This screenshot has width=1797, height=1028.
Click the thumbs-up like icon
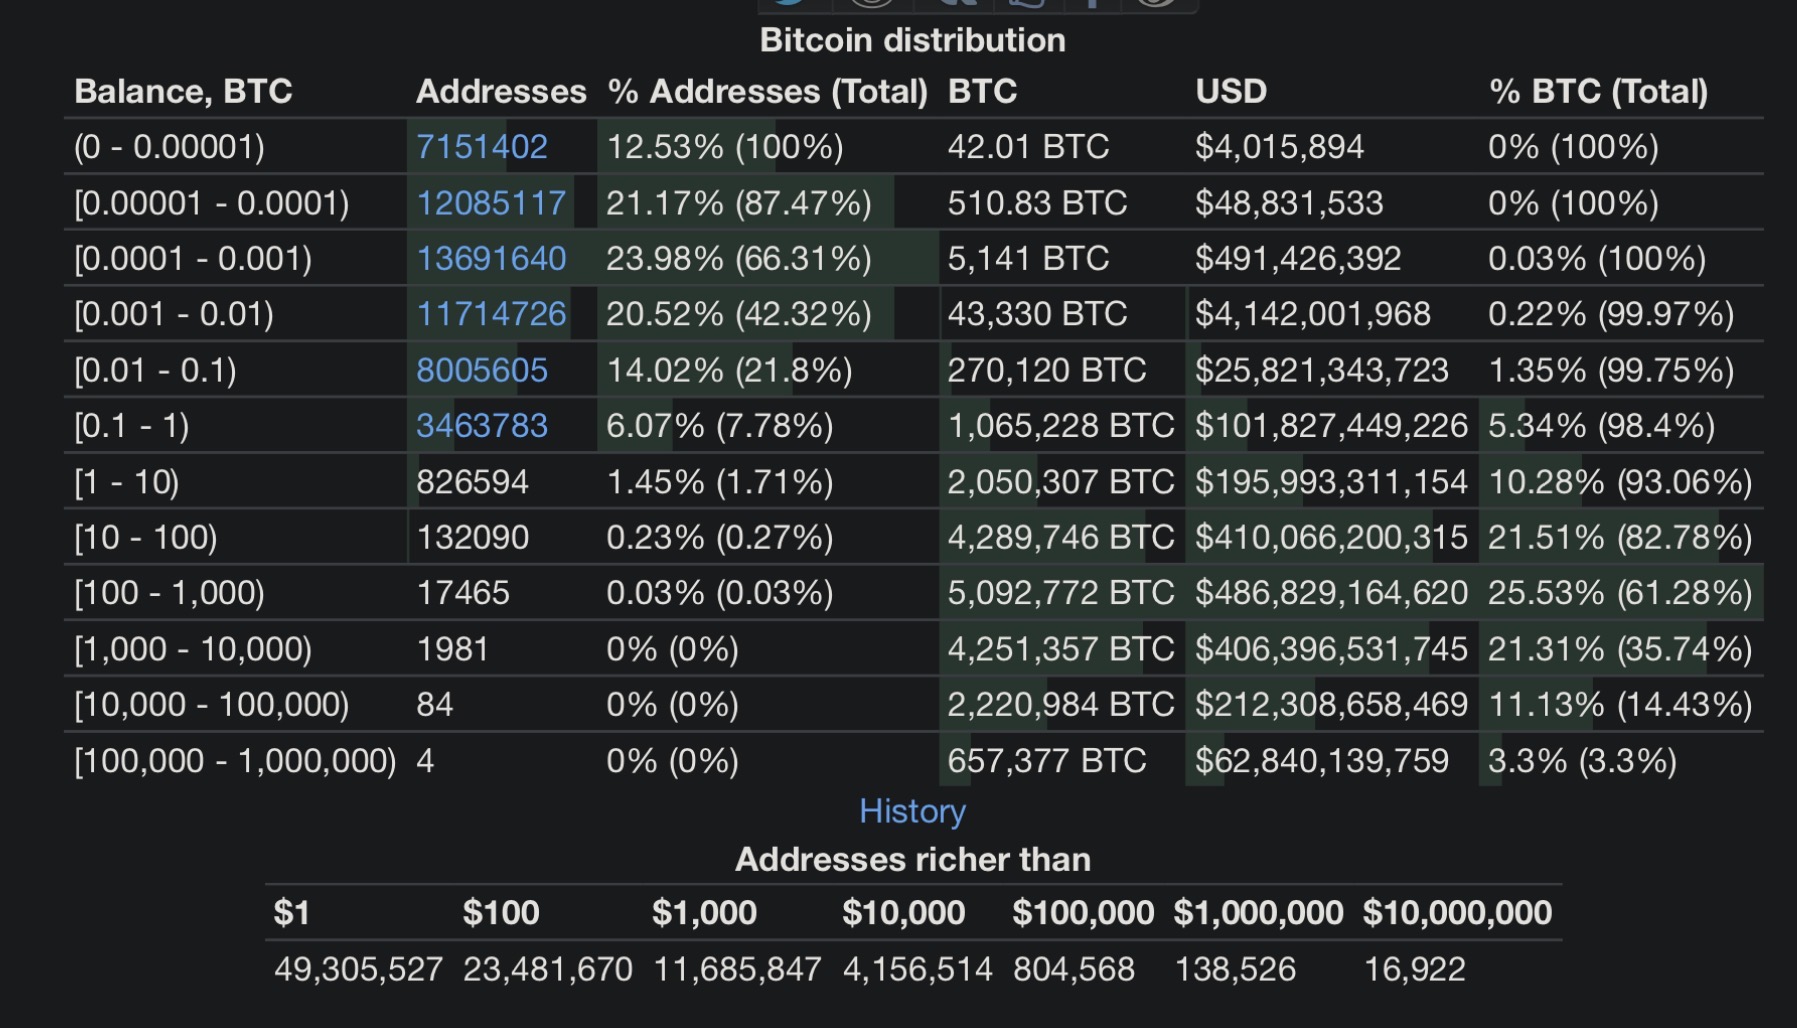tap(1028, 3)
